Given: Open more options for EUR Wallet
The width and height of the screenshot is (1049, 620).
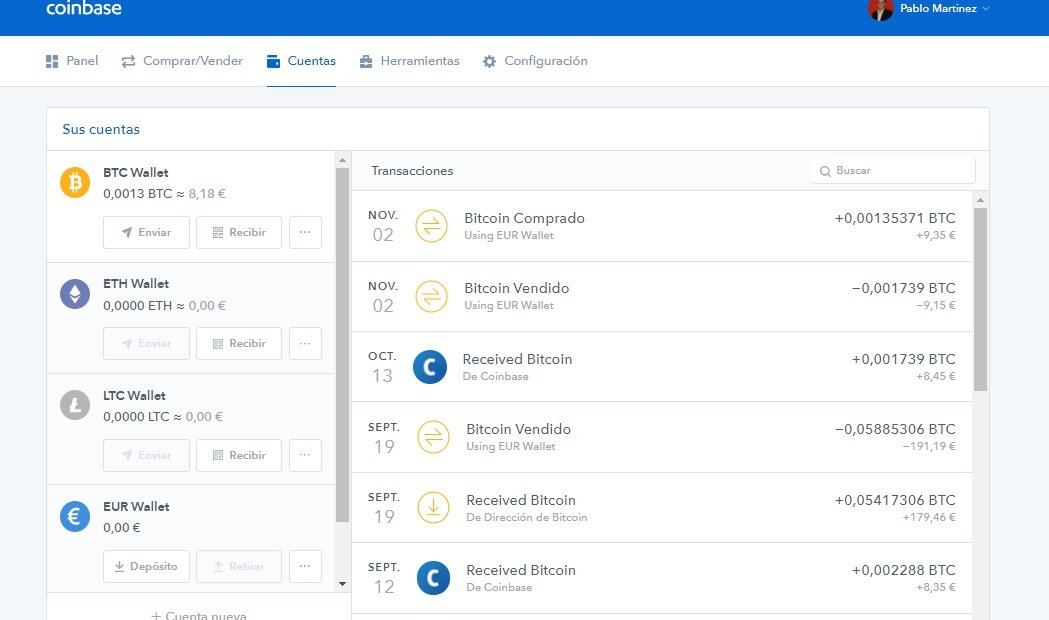Looking at the screenshot, I should (x=305, y=566).
